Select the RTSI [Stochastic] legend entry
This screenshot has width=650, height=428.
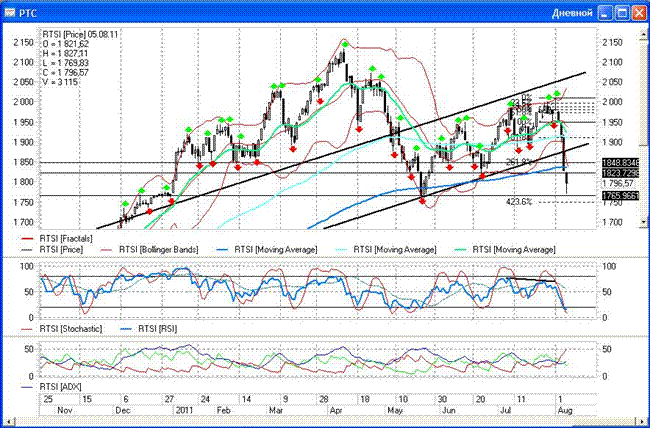pos(71,328)
